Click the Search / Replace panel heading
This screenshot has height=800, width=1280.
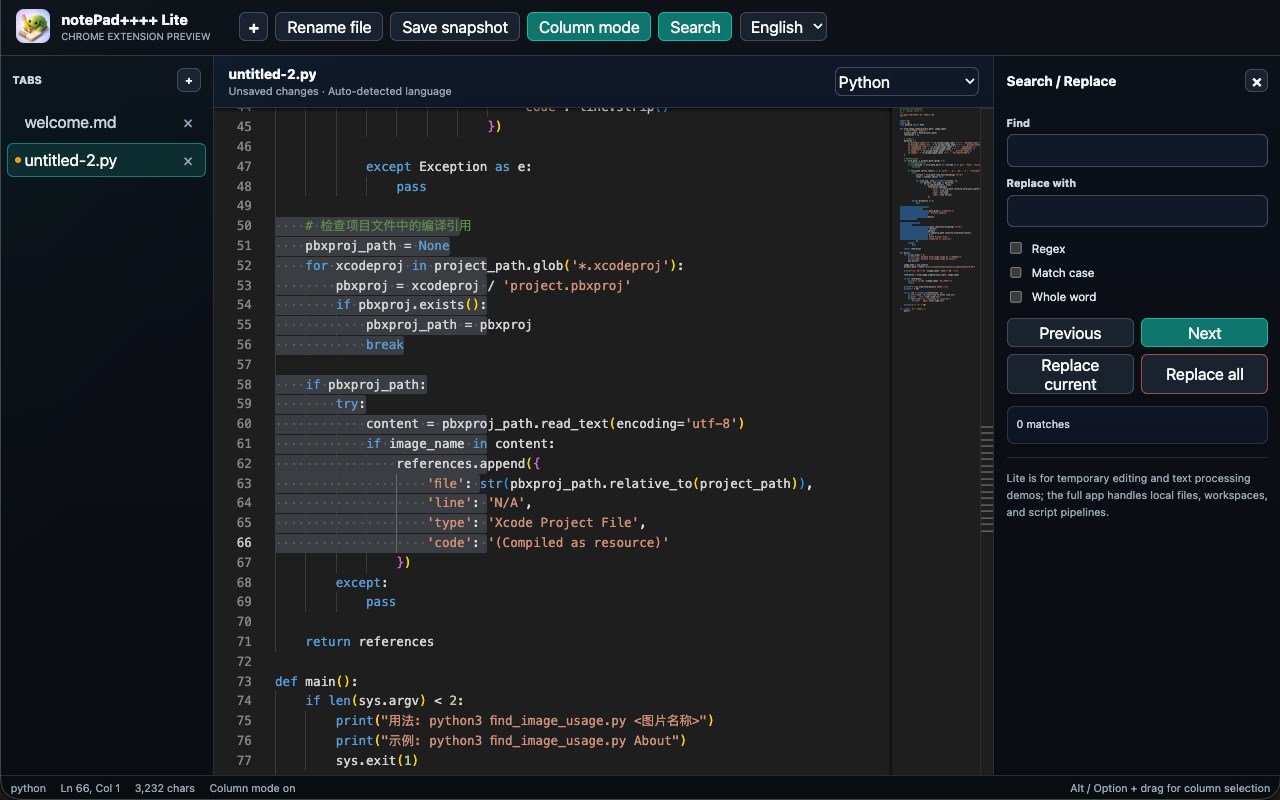(1061, 82)
